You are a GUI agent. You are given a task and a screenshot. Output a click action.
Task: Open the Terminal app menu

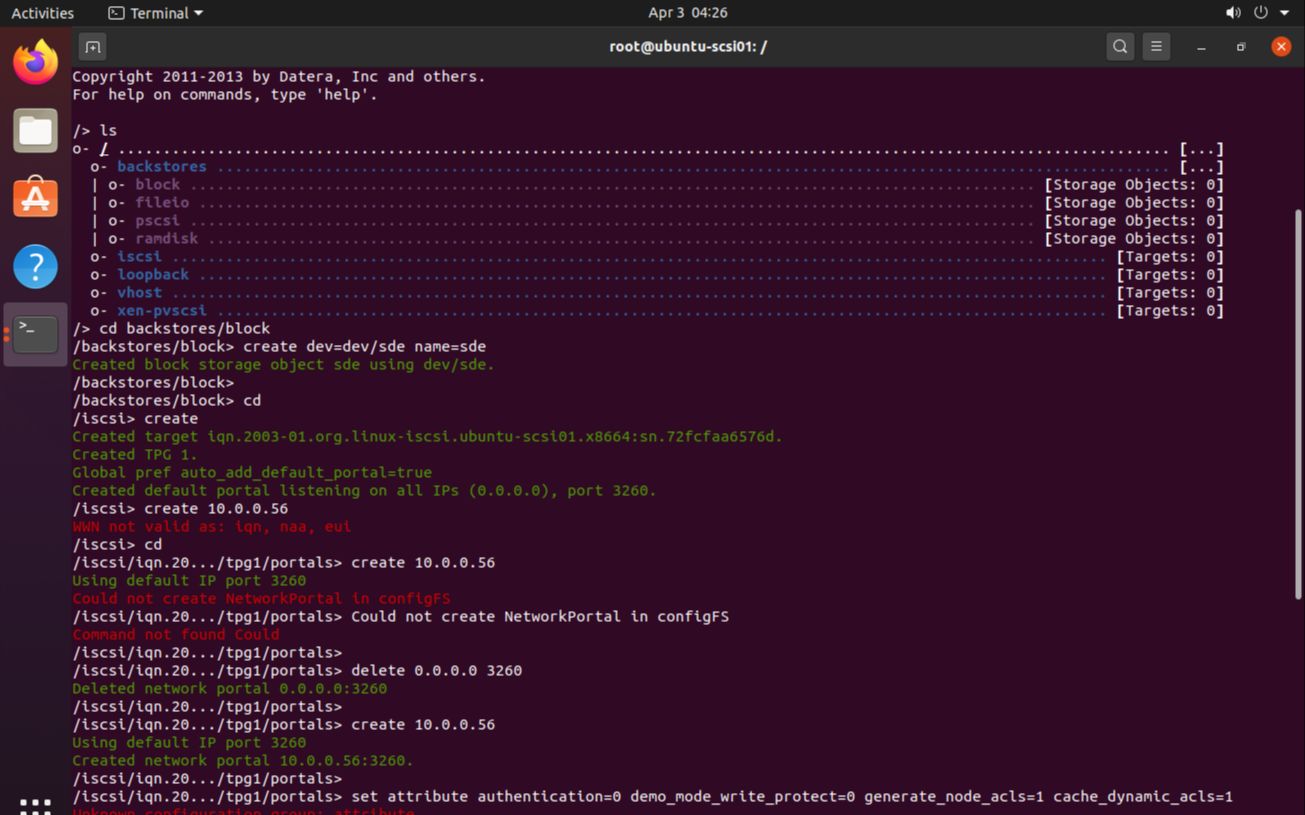click(155, 13)
